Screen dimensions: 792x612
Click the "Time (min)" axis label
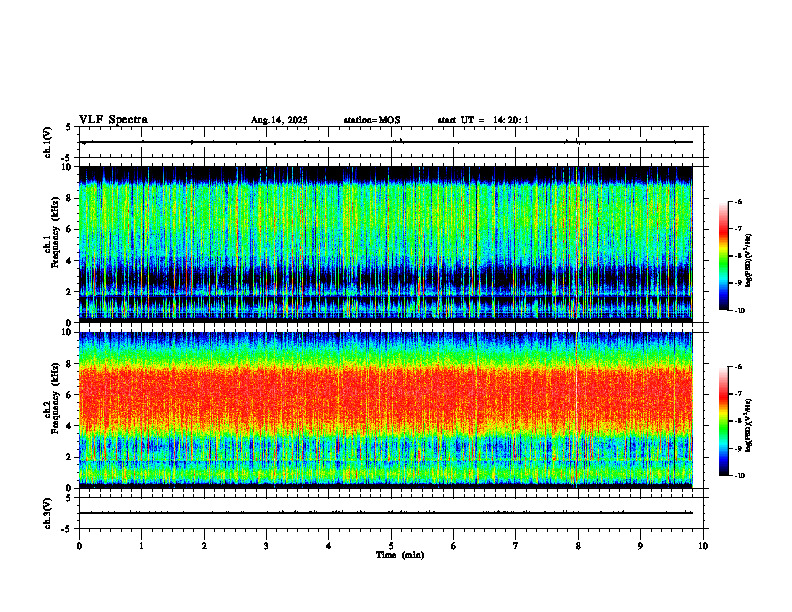click(x=400, y=555)
